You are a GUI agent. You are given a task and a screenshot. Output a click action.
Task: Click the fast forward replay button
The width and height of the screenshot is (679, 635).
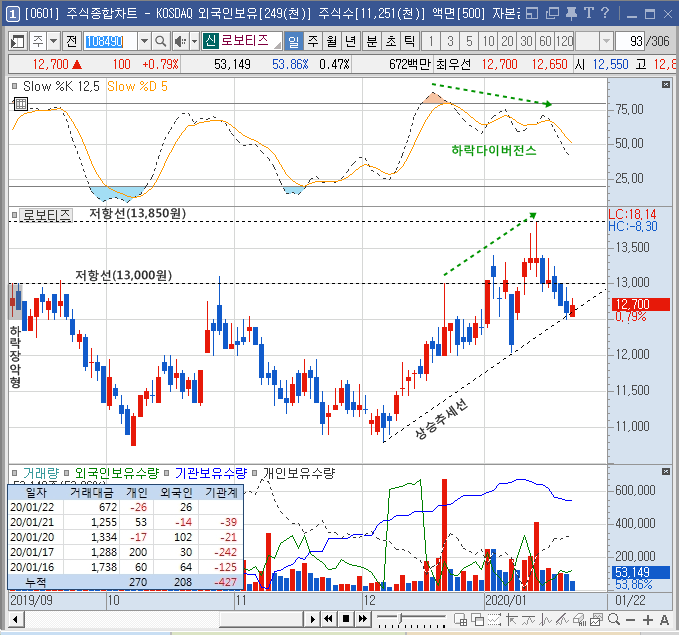click(363, 619)
